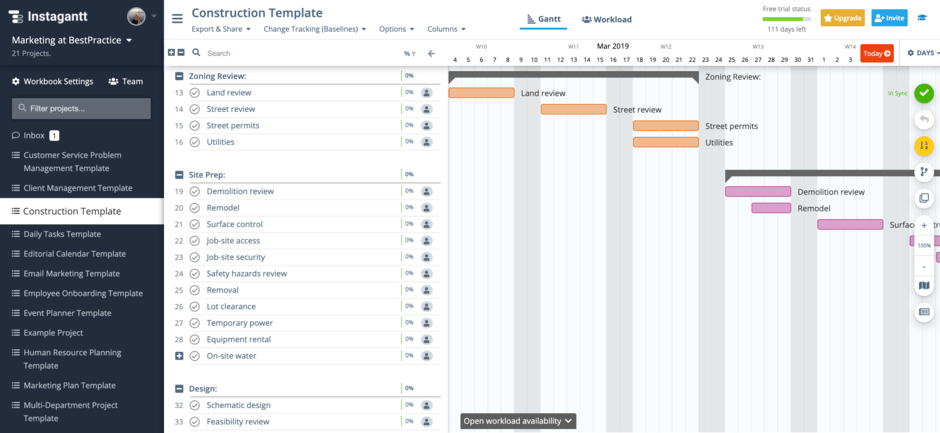
Task: Click the undo arrow icon
Action: [x=924, y=119]
